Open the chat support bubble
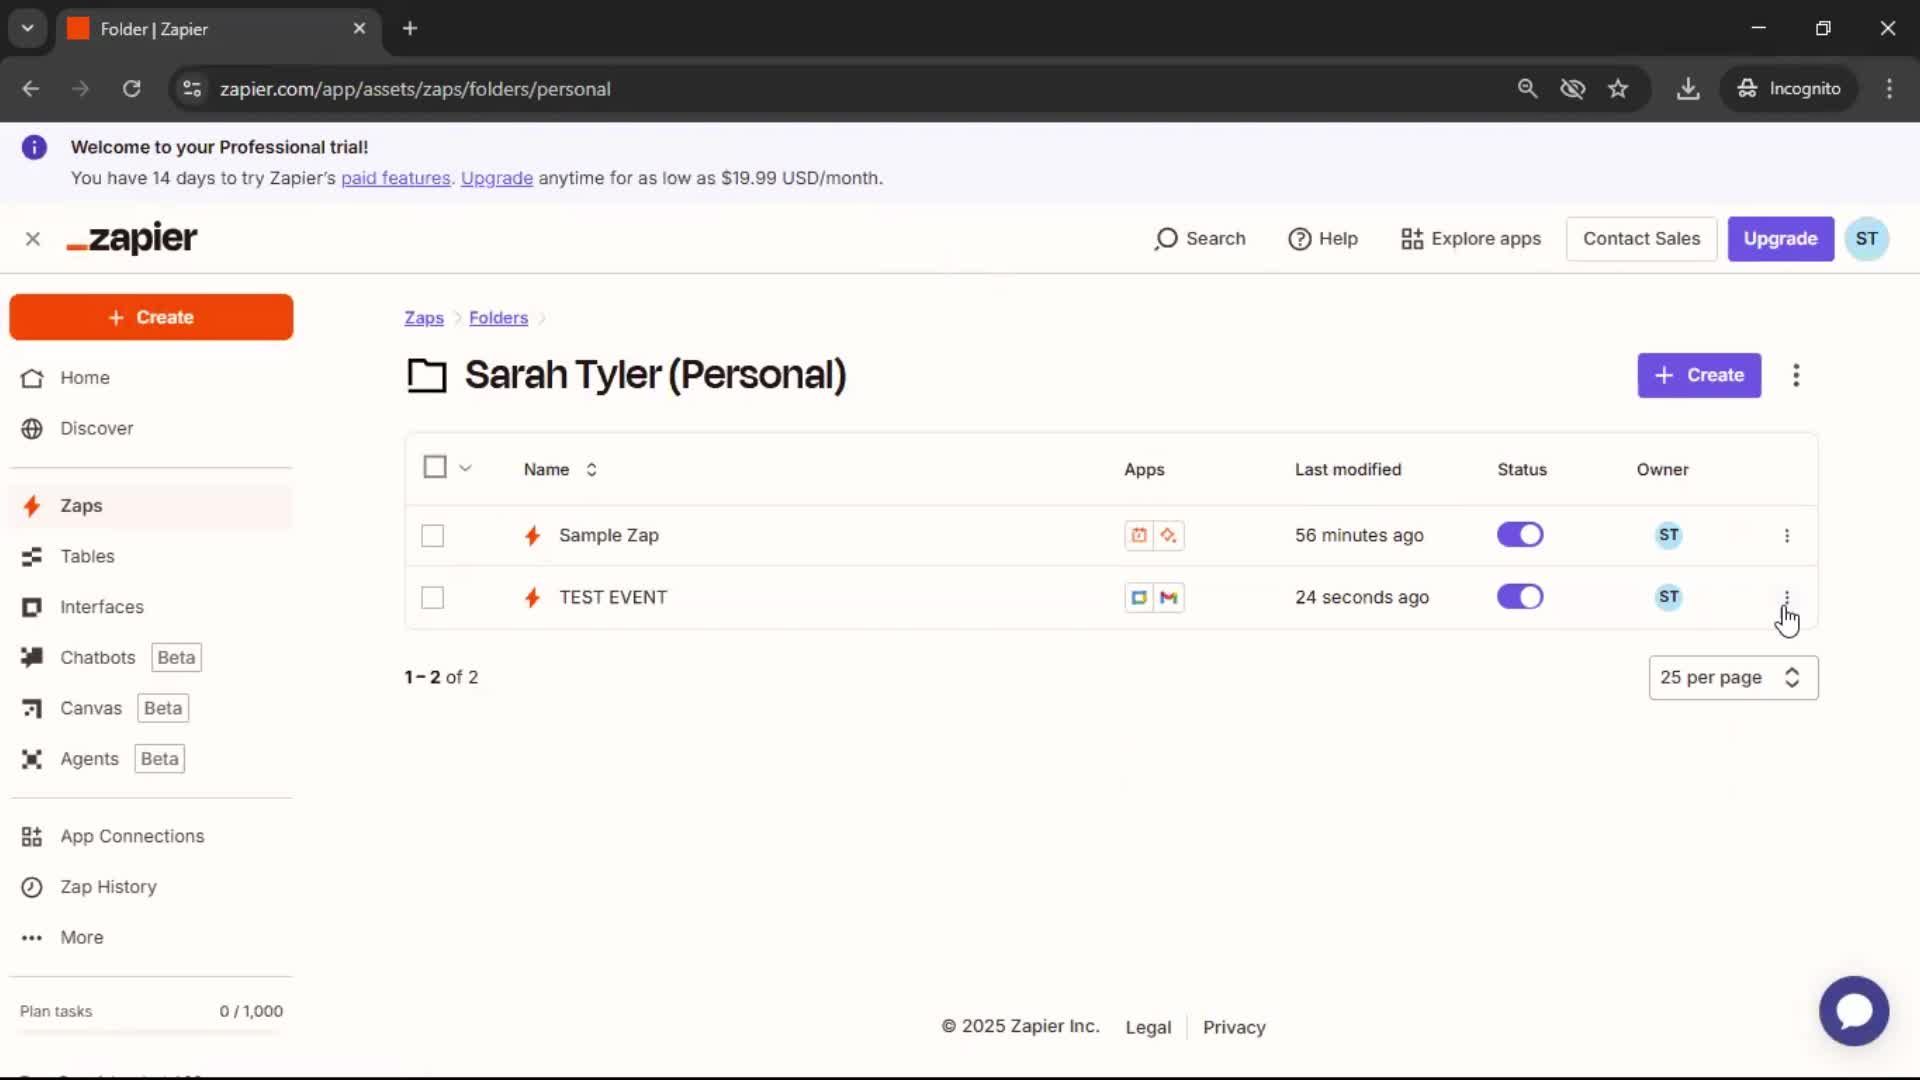 tap(1853, 1011)
